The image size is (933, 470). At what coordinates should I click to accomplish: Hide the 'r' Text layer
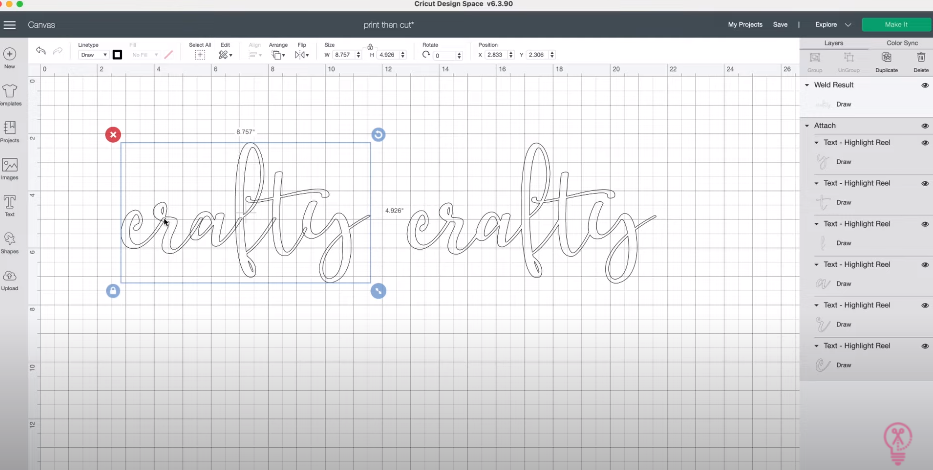pos(925,305)
